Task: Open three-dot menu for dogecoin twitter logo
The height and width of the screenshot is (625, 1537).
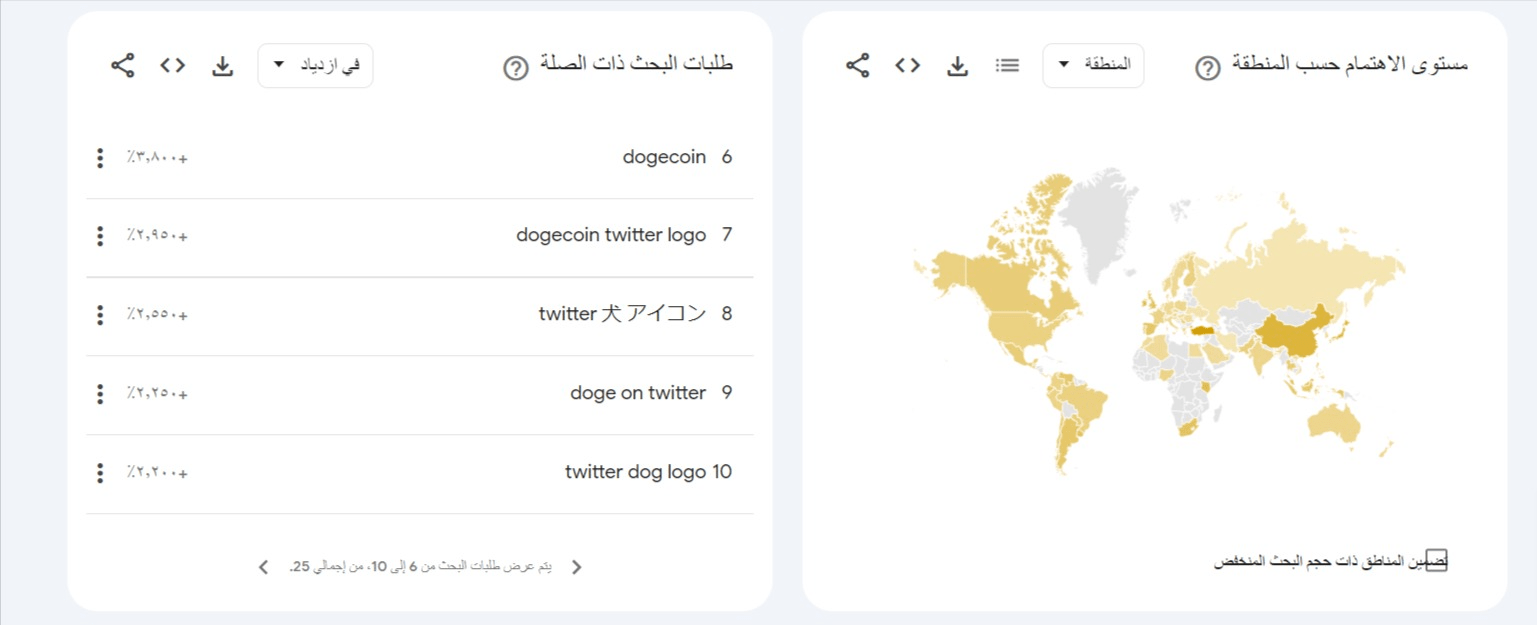Action: point(99,236)
